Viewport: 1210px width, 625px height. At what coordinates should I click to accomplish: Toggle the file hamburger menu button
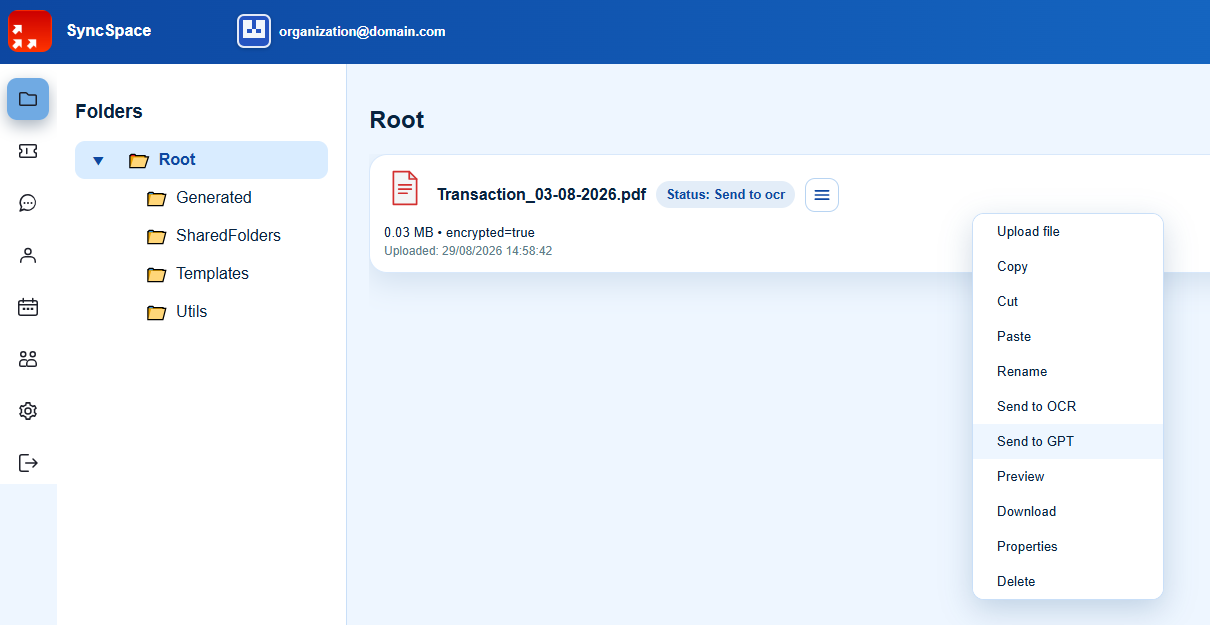(822, 195)
